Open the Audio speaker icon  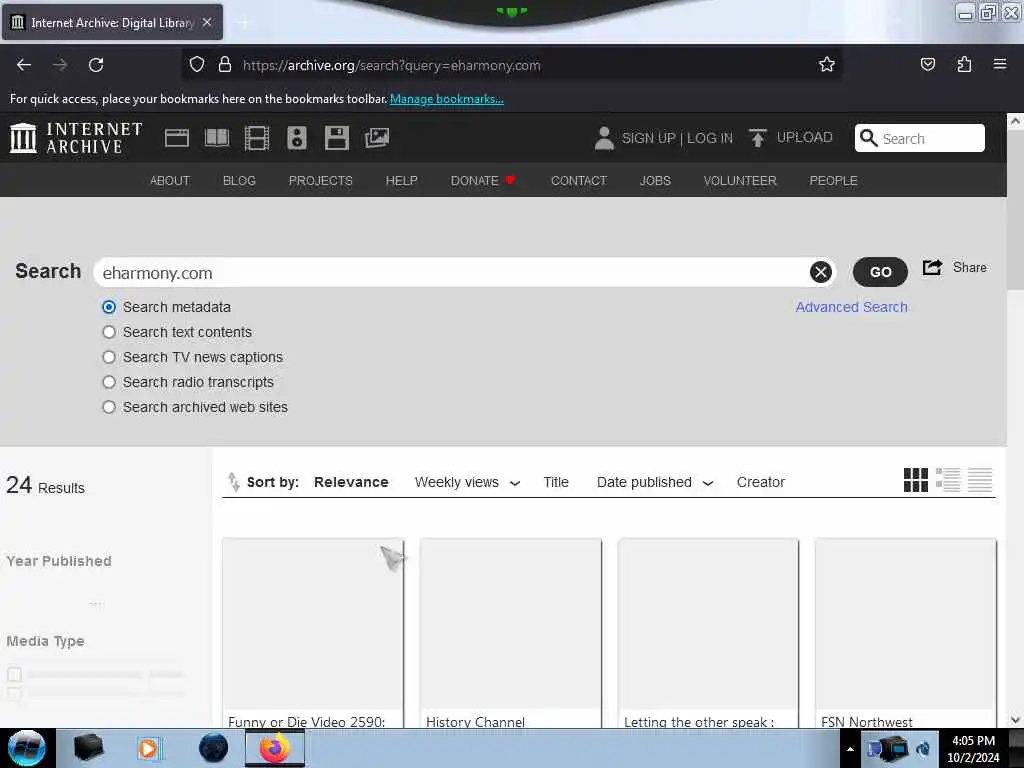coord(296,138)
